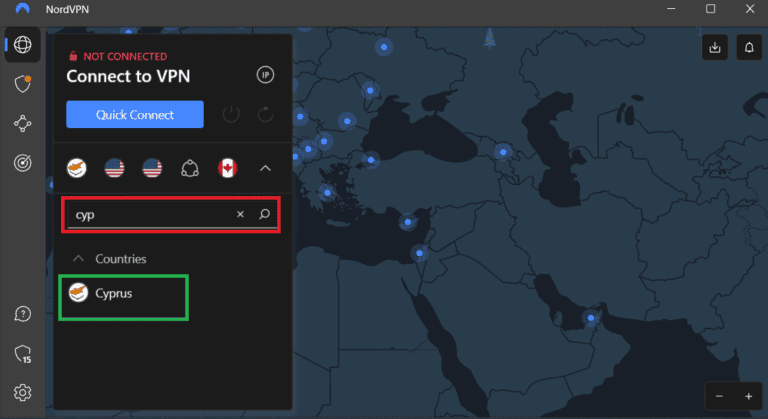
Task: Open Threat Protection shield in sidebar
Action: point(22,86)
